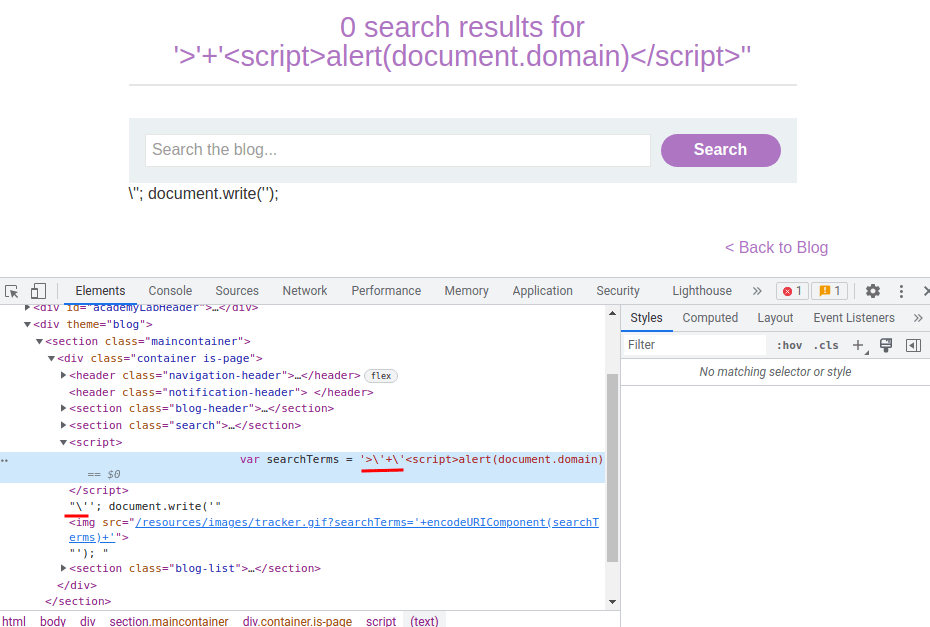The image size is (930, 627).
Task: Click the red error counter badge
Action: 791,291
